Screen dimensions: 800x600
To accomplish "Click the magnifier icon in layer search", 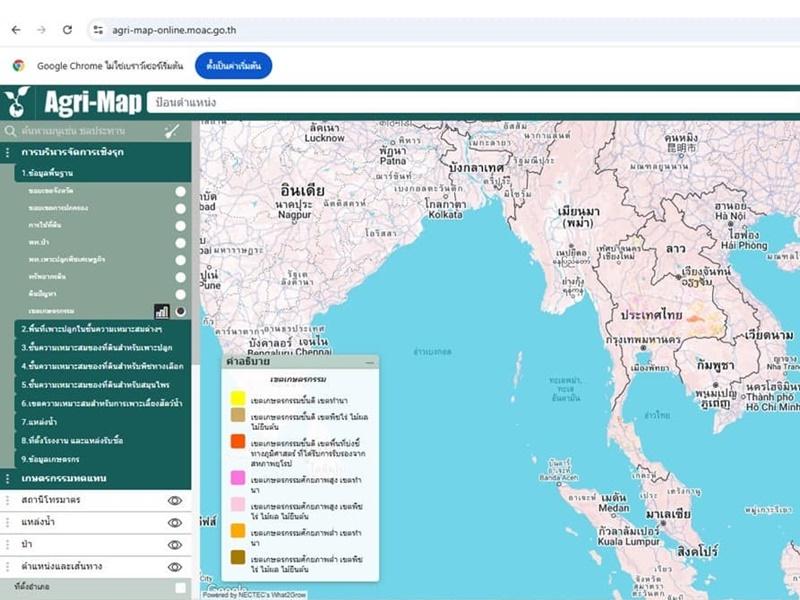I will pos(11,131).
